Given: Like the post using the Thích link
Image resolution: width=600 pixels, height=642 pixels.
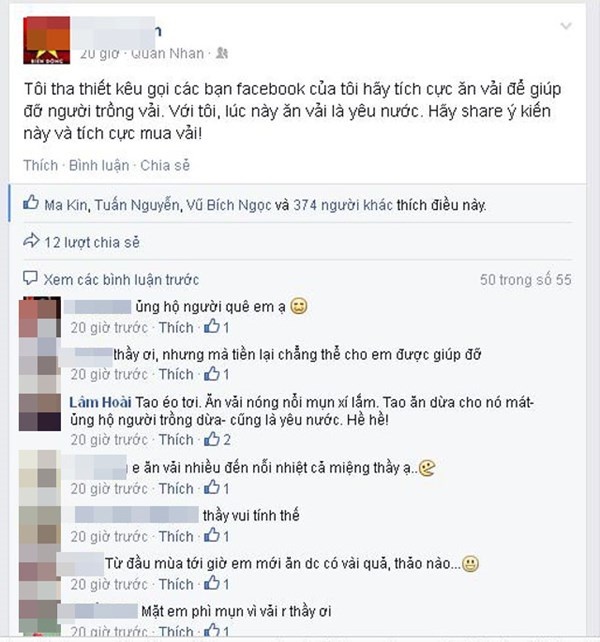Looking at the screenshot, I should (41, 165).
